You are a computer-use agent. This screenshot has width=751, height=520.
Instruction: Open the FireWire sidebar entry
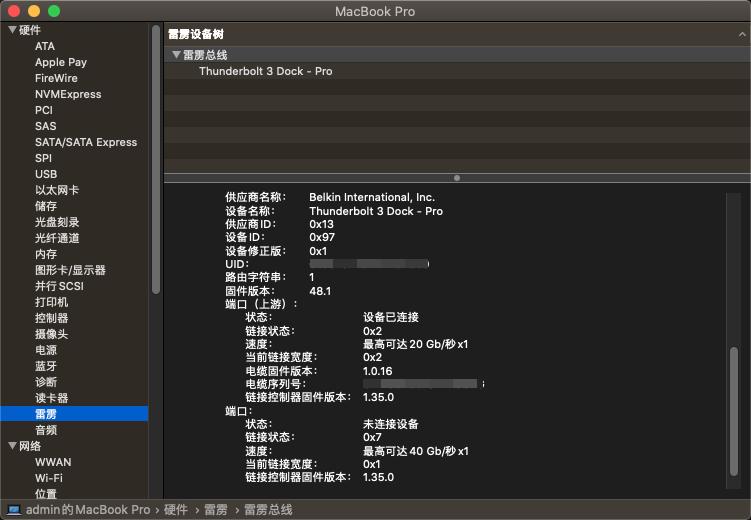56,78
